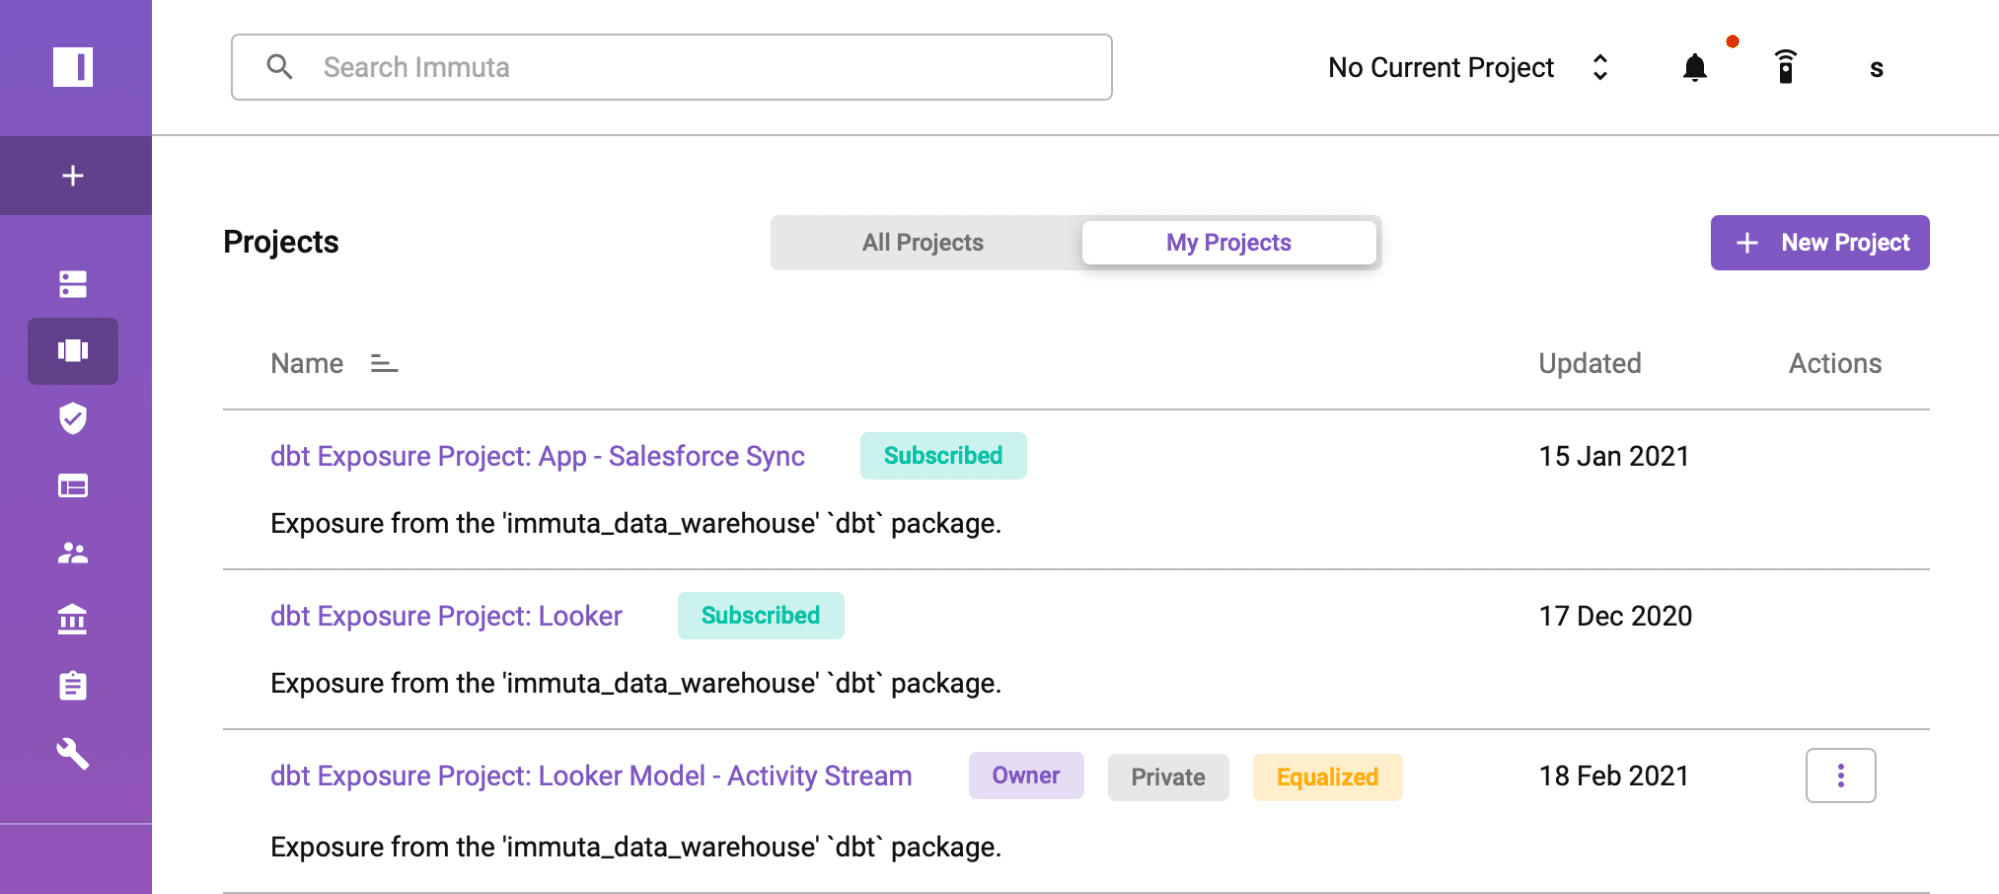This screenshot has height=894, width=1999.
Task: Open the clipboard audit icon in sidebar
Action: (73, 686)
